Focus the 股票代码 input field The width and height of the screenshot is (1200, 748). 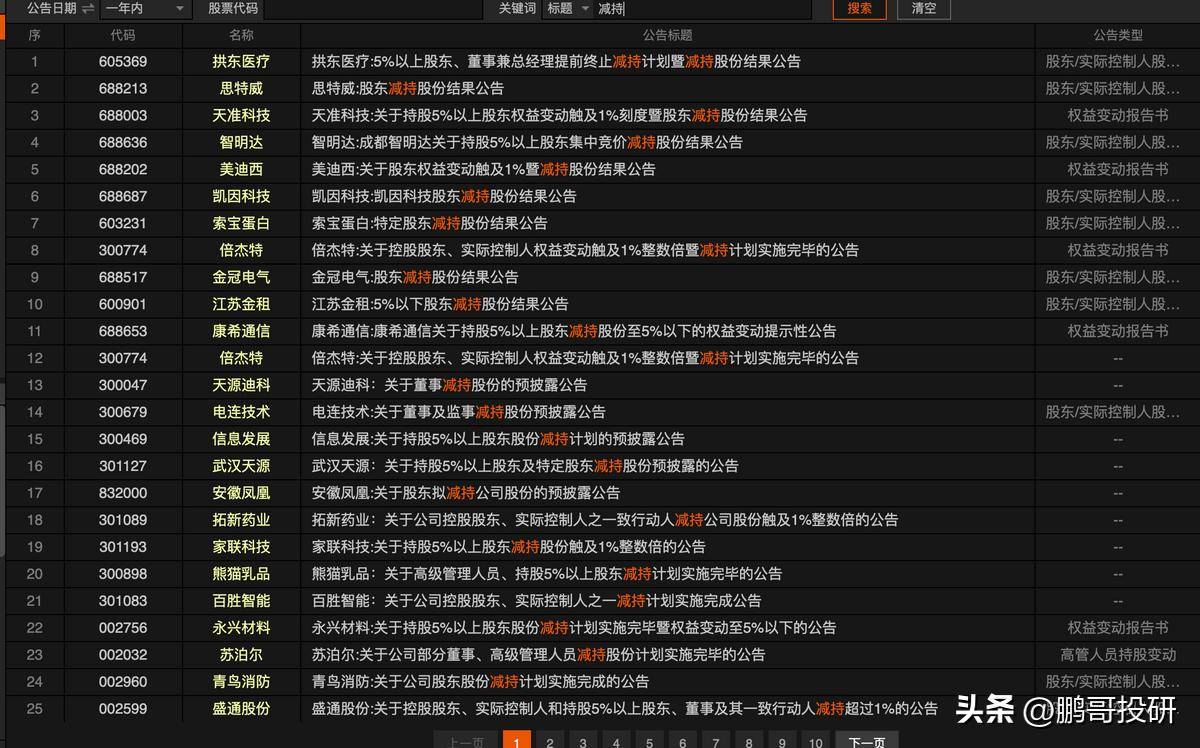click(x=372, y=8)
